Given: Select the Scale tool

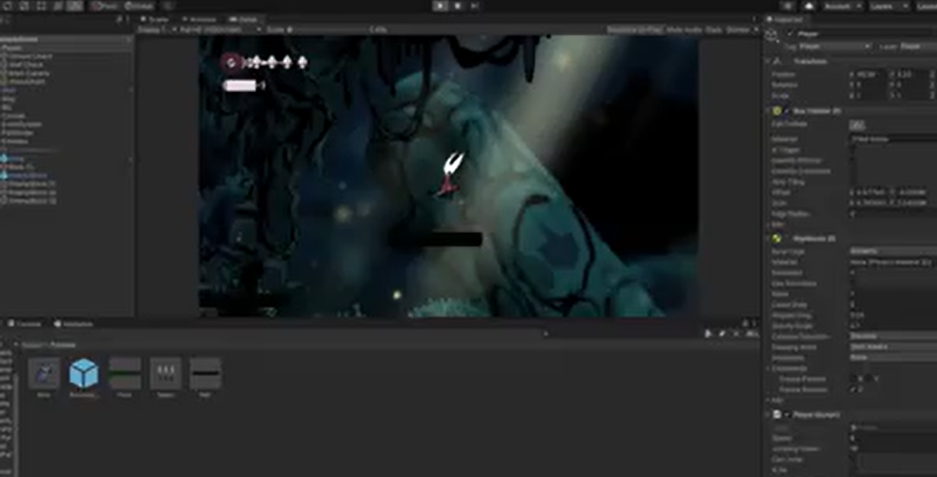Looking at the screenshot, I should [x=58, y=6].
